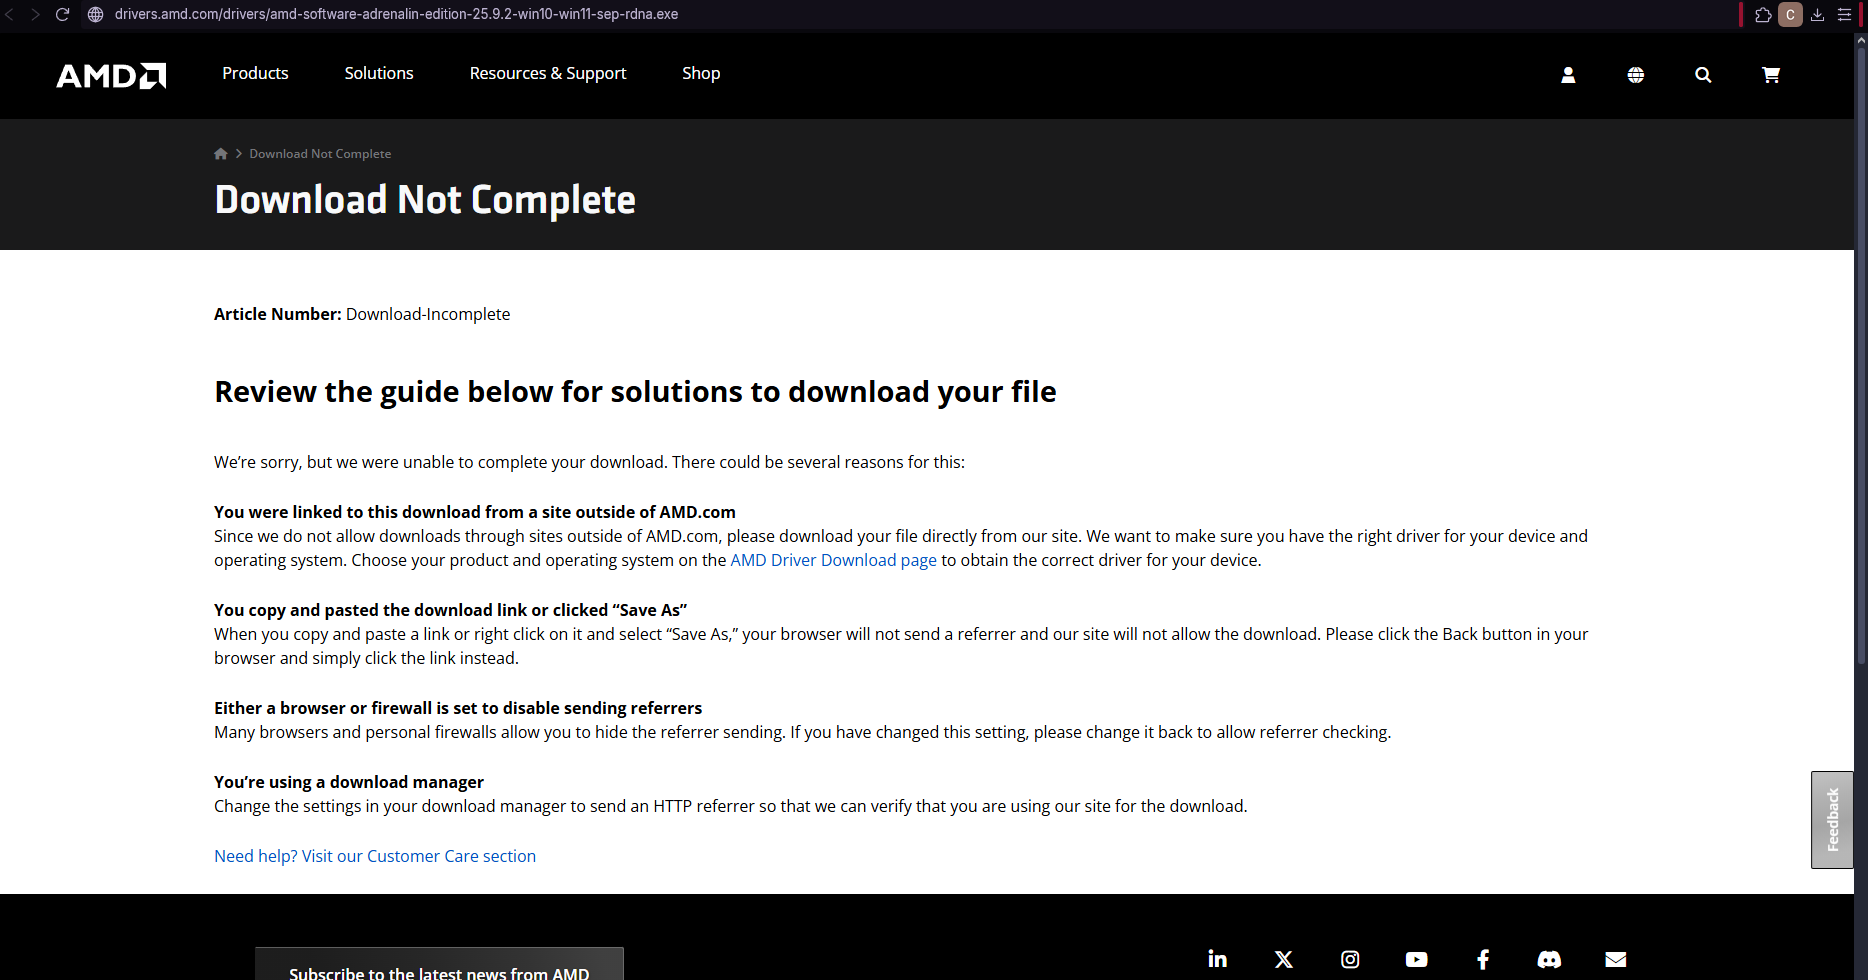1868x980 pixels.
Task: Open AMD's YouTube icon
Action: (1416, 959)
